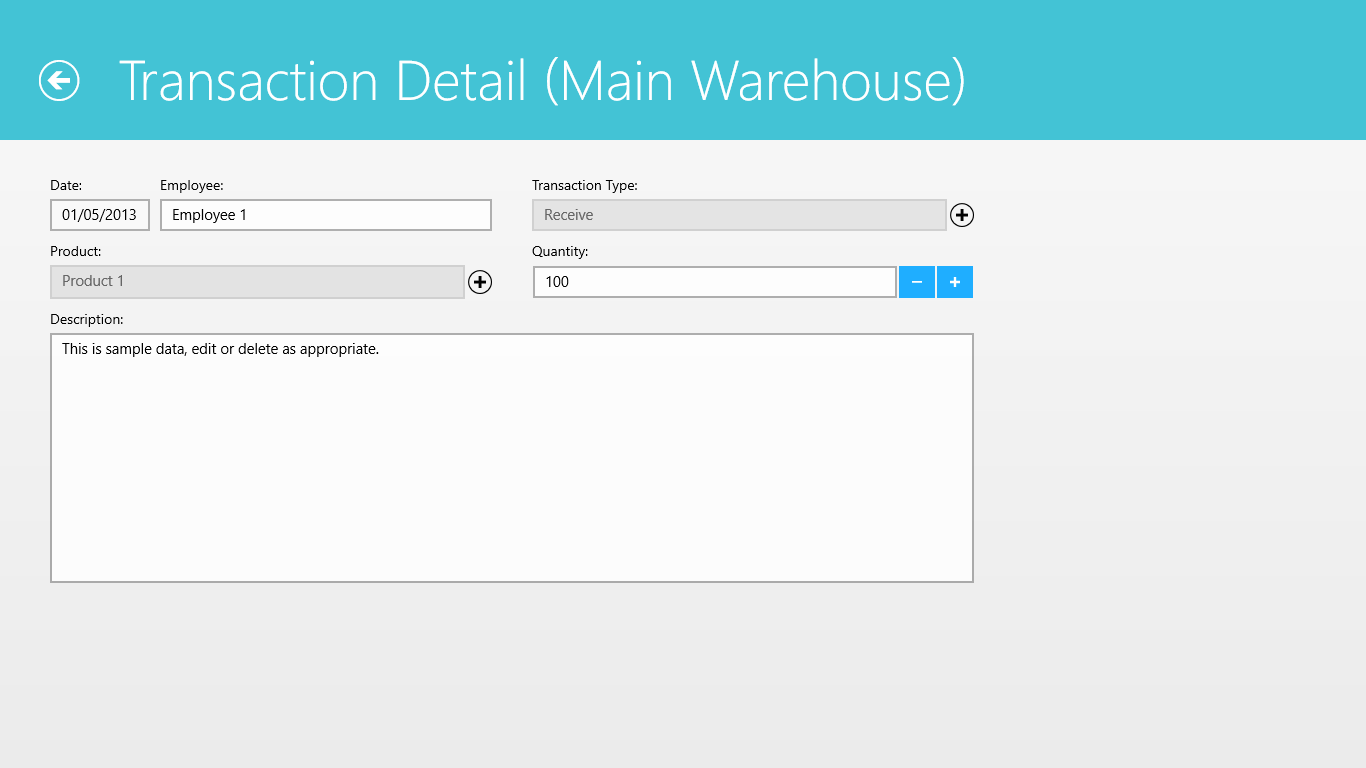This screenshot has height=768, width=1366.
Task: Click the Transaction Detail page title
Action: (542, 80)
